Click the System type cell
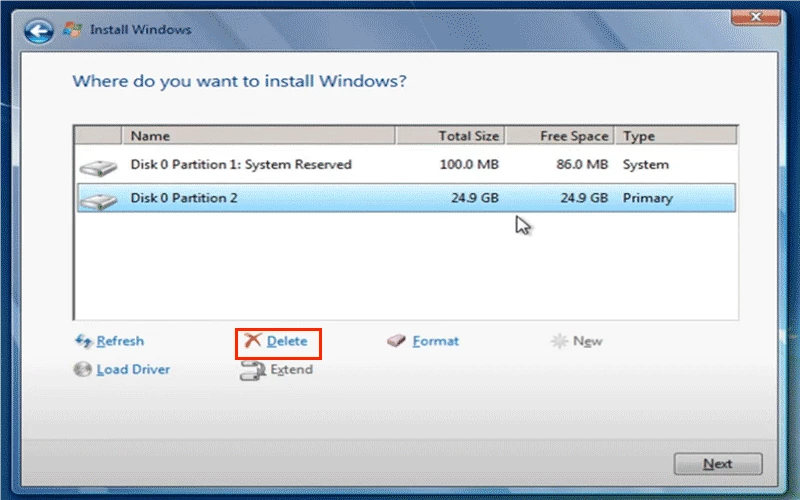Image resolution: width=800 pixels, height=500 pixels. point(645,165)
